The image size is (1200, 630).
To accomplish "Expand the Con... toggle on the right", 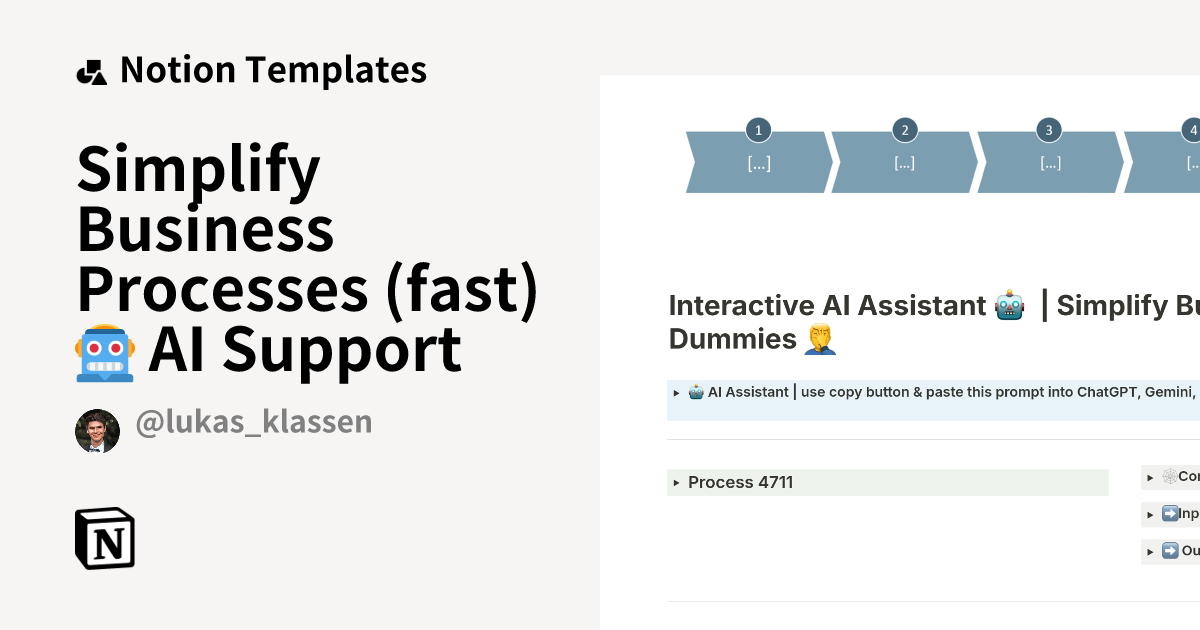I will (1150, 477).
